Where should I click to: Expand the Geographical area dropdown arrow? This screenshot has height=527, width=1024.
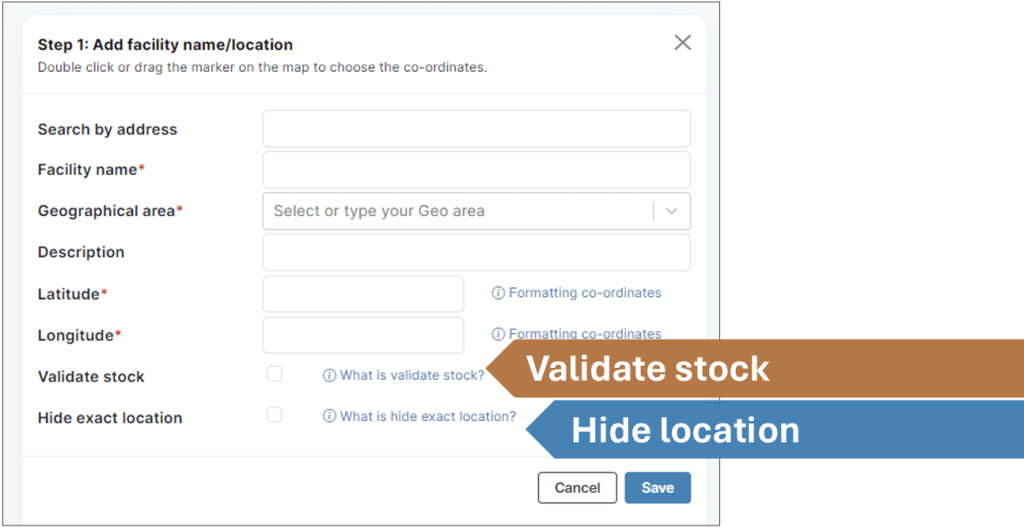pyautogui.click(x=671, y=211)
